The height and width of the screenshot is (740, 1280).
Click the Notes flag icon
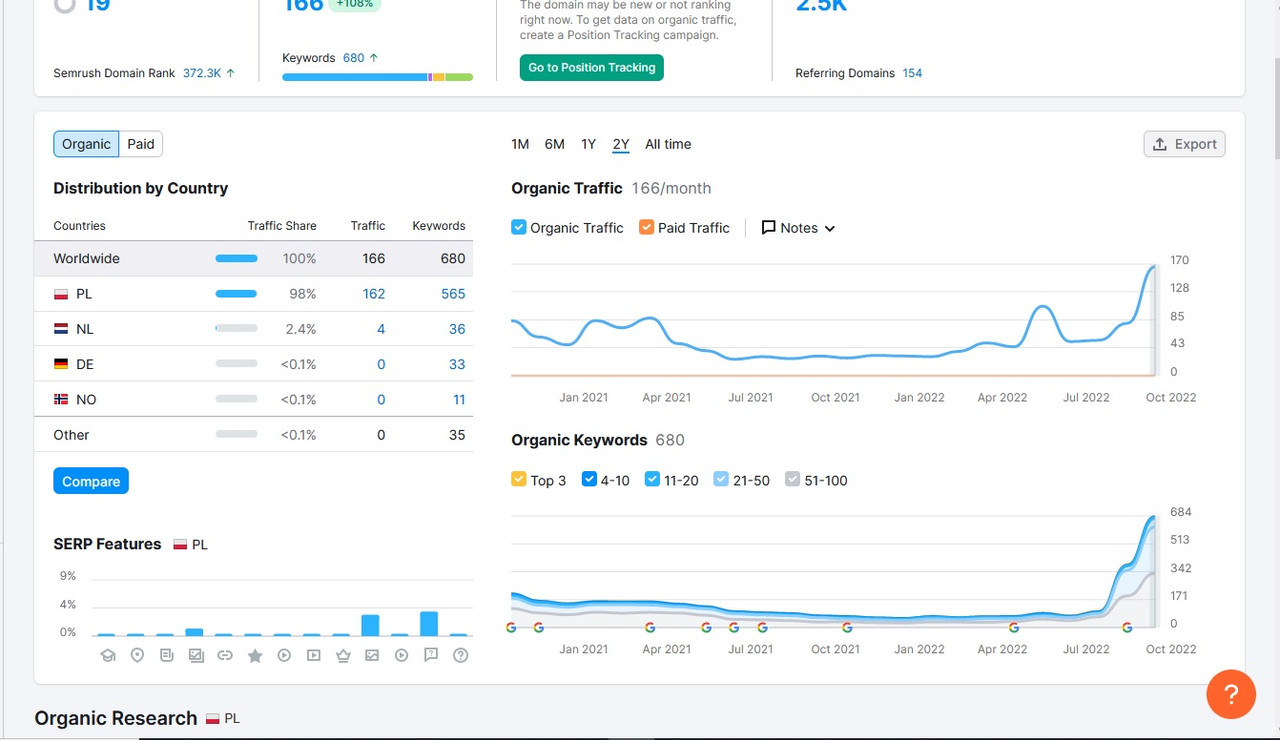pos(768,228)
